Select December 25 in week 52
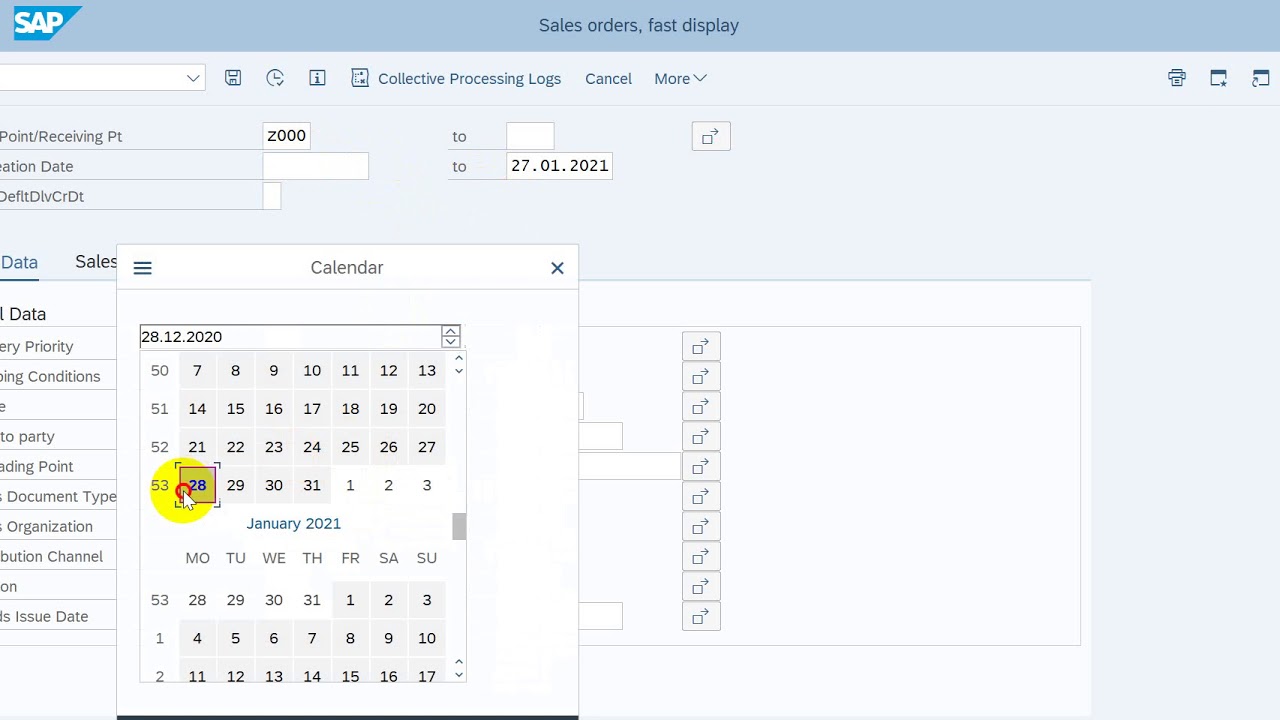Screen dimensions: 1280x720 [x=350, y=447]
